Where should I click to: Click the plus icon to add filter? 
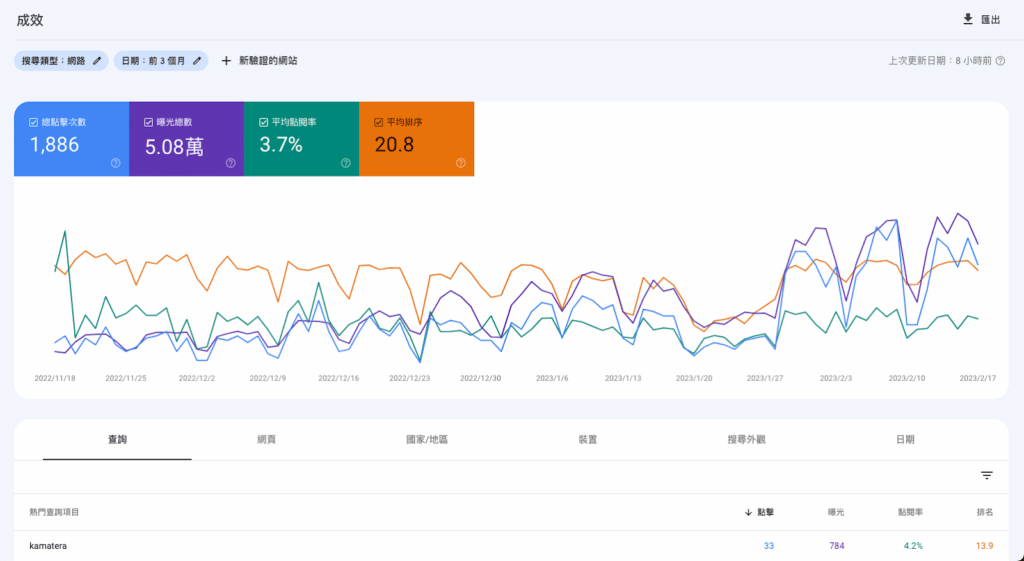pyautogui.click(x=226, y=61)
